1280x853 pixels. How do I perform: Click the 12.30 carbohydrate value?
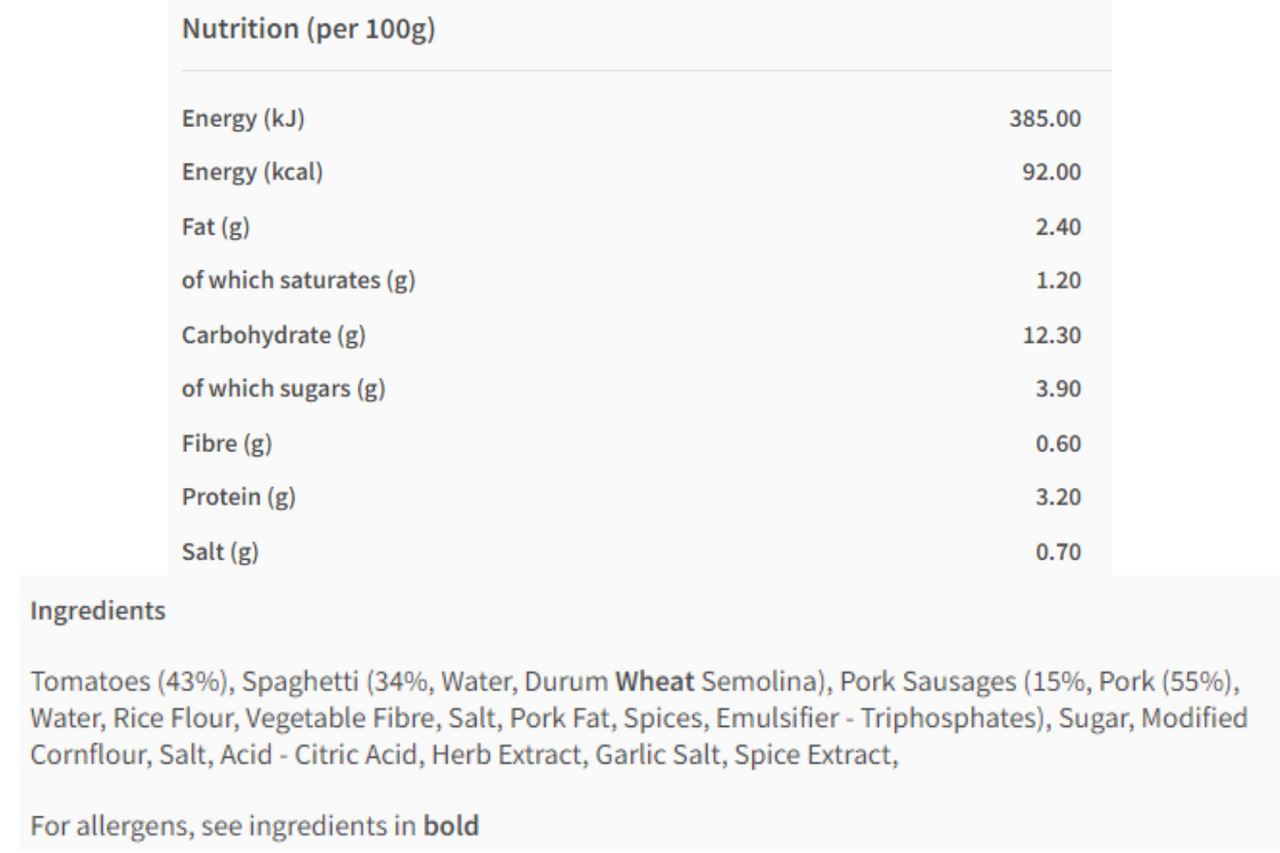[x=1052, y=335]
